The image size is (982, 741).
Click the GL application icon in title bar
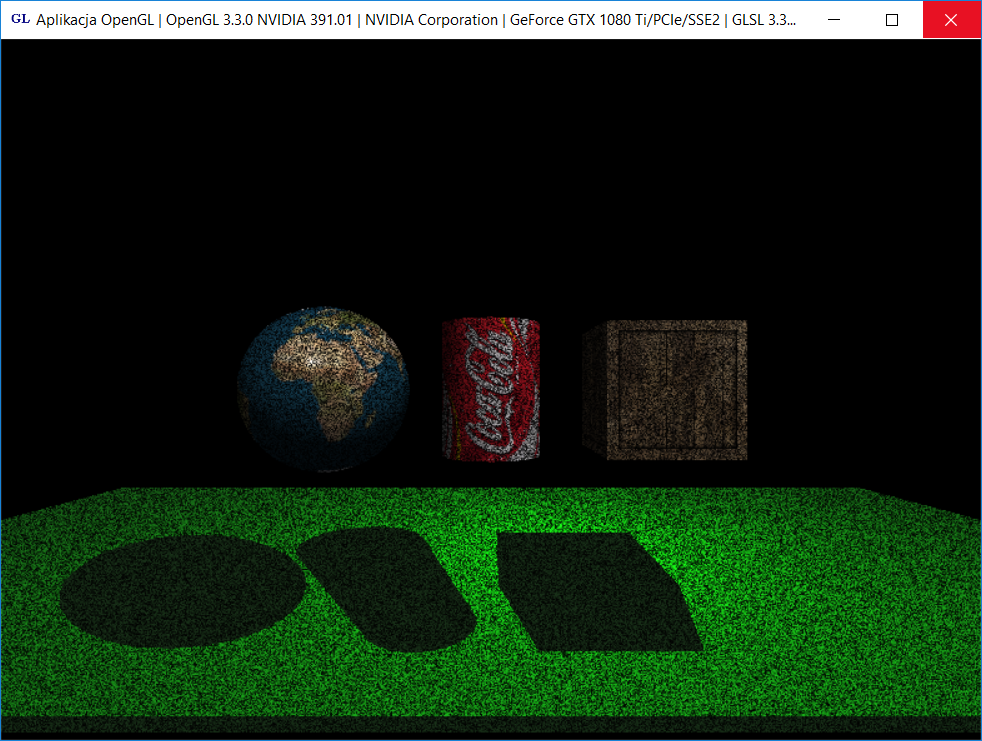tap(19, 19)
